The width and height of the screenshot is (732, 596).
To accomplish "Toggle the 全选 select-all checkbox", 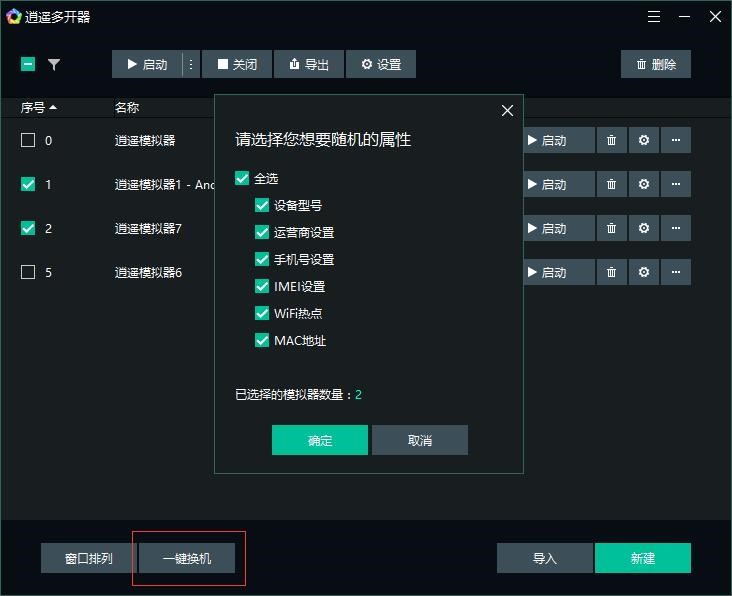I will pyautogui.click(x=242, y=178).
